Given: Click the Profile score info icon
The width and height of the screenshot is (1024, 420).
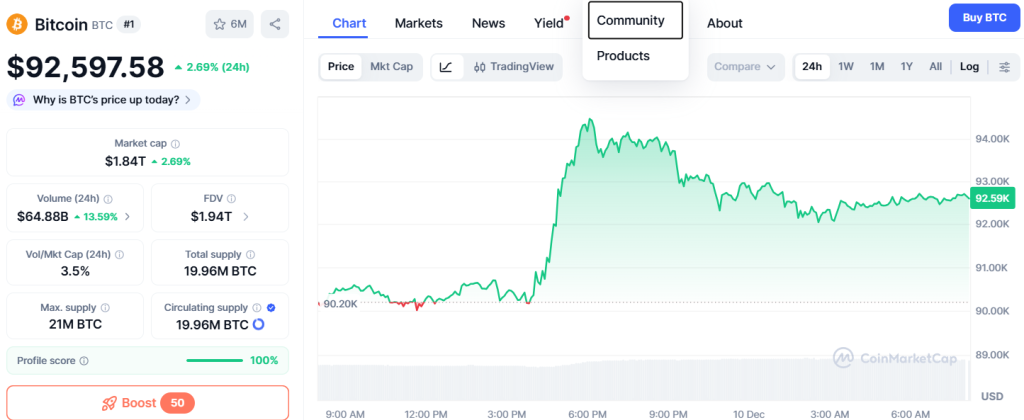Looking at the screenshot, I should click(84, 361).
